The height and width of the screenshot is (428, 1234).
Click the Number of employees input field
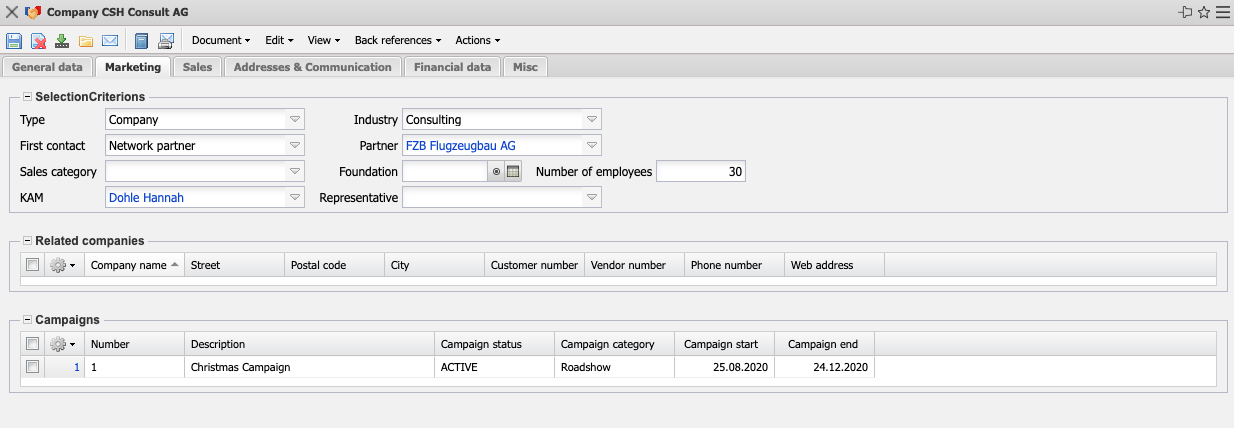700,172
